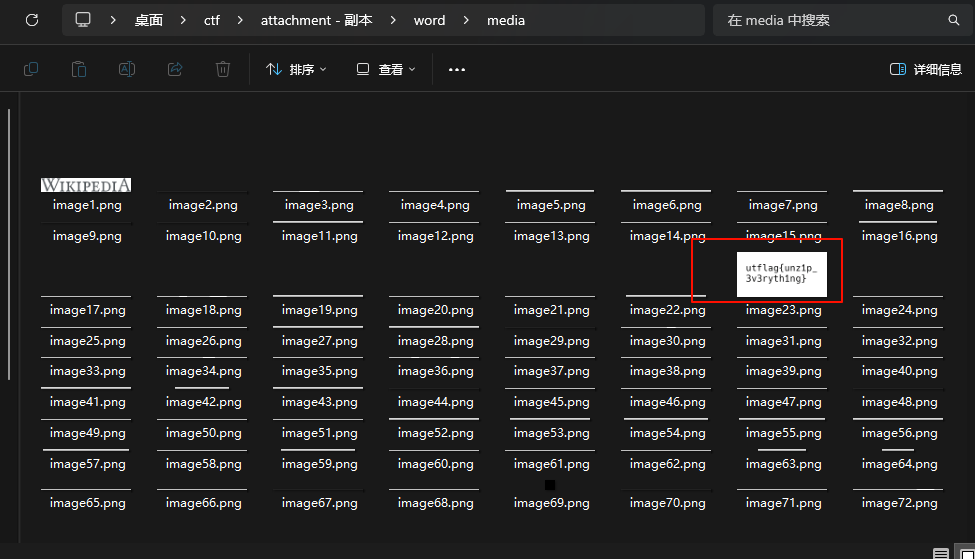This screenshot has height=559, width=975.
Task: Expand chevron after attachment - 副本
Action: (393, 20)
